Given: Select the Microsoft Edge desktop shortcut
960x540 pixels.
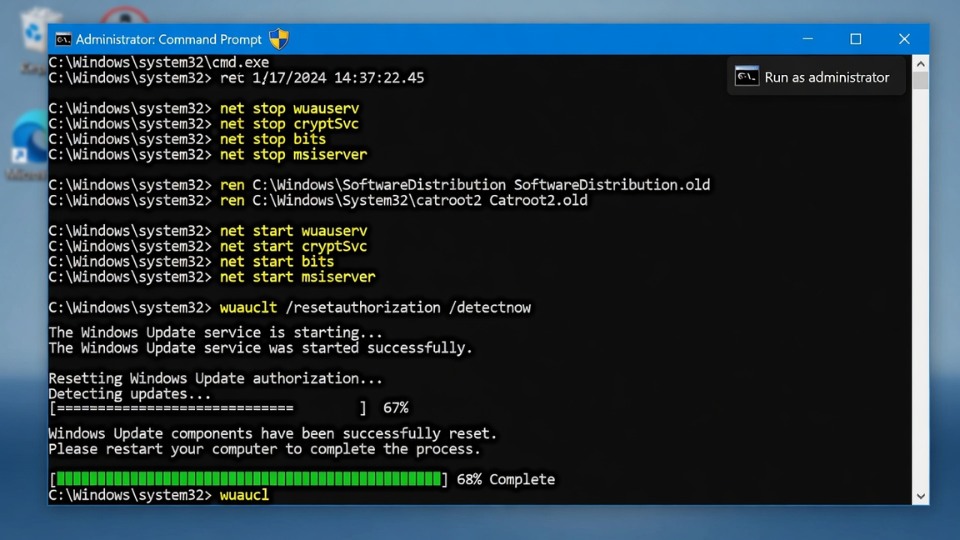Looking at the screenshot, I should tap(29, 146).
